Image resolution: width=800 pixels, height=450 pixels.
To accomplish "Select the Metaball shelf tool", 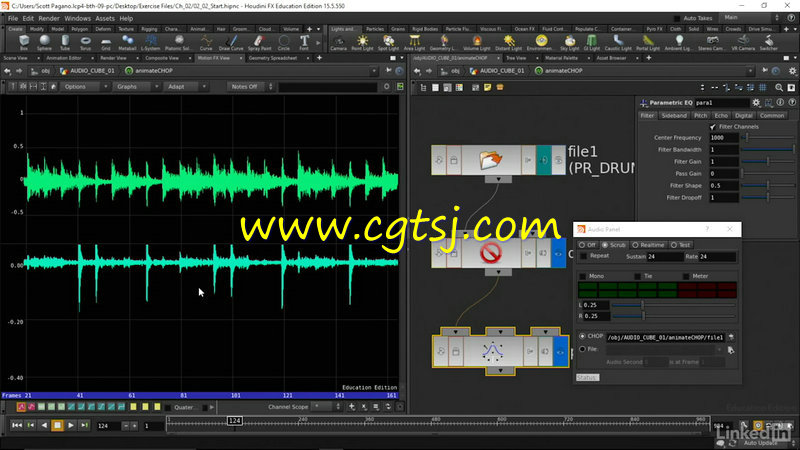I will pyautogui.click(x=127, y=42).
